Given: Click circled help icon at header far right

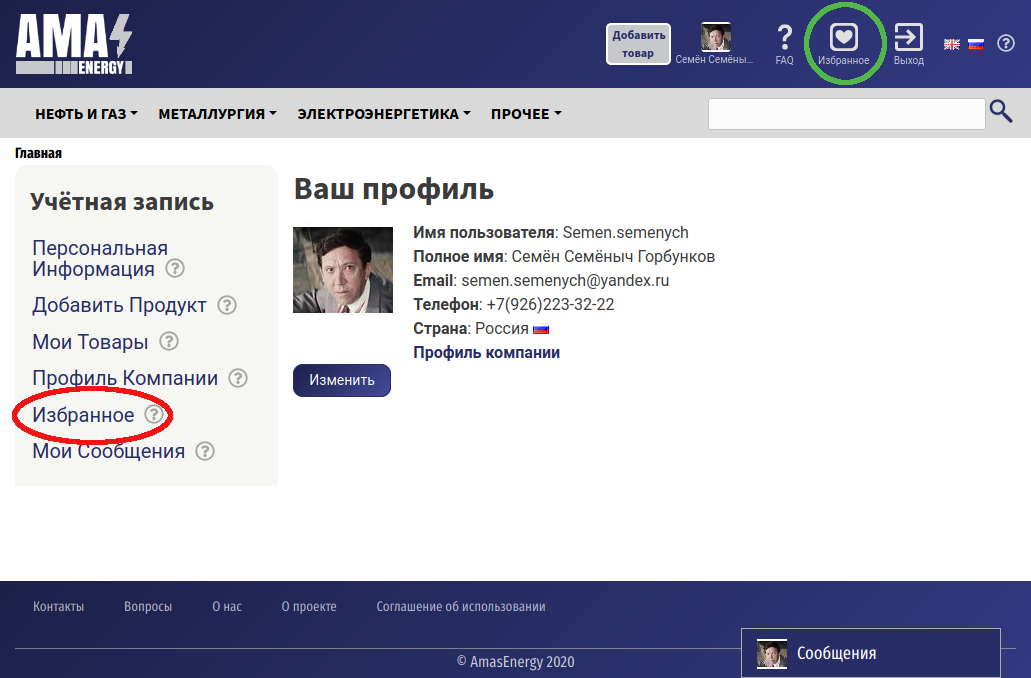Looking at the screenshot, I should pos(1006,44).
